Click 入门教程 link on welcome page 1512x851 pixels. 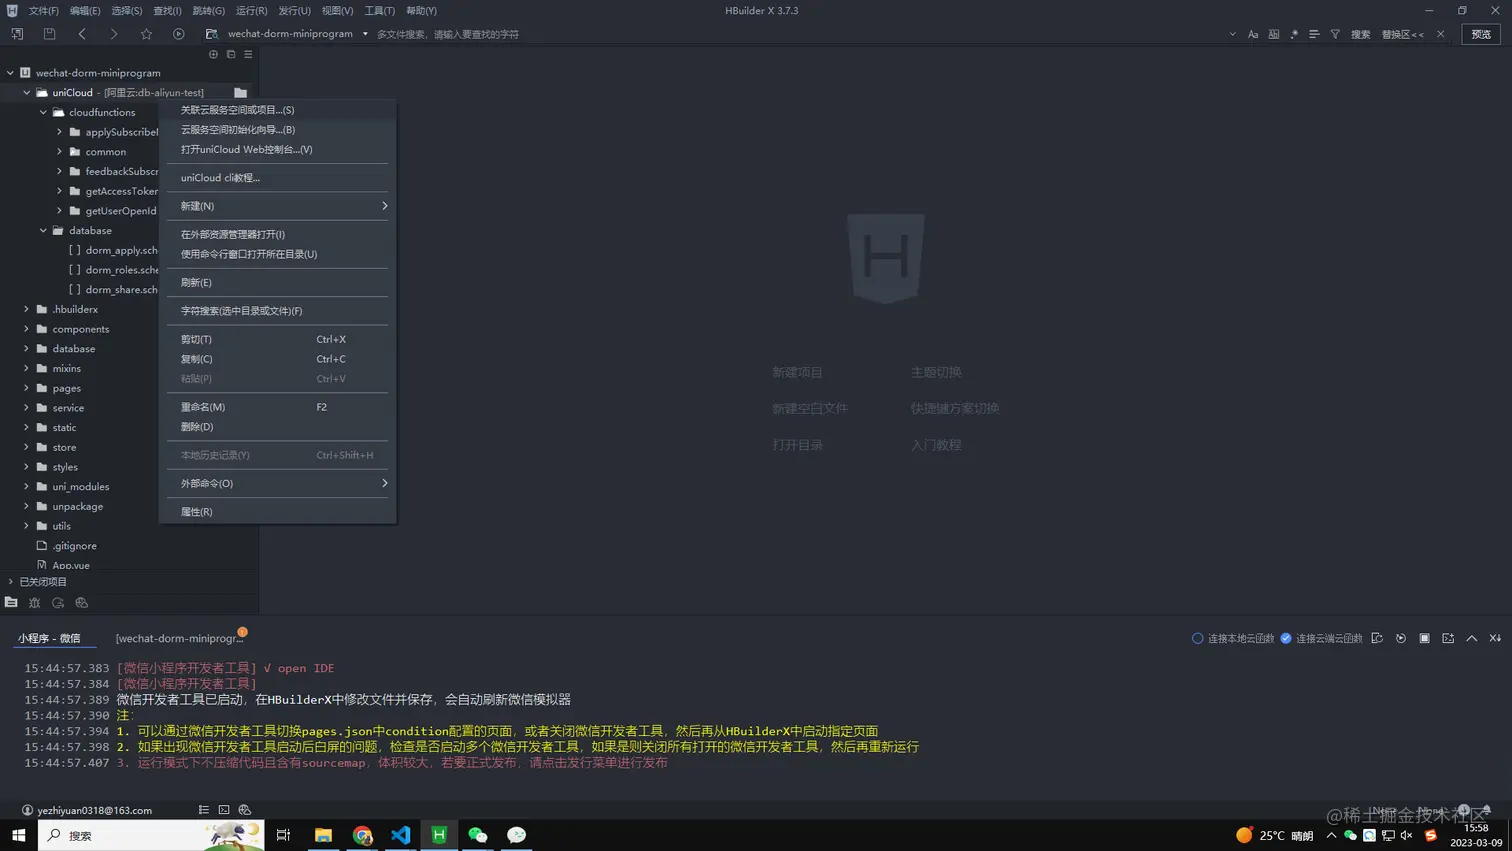tap(936, 445)
